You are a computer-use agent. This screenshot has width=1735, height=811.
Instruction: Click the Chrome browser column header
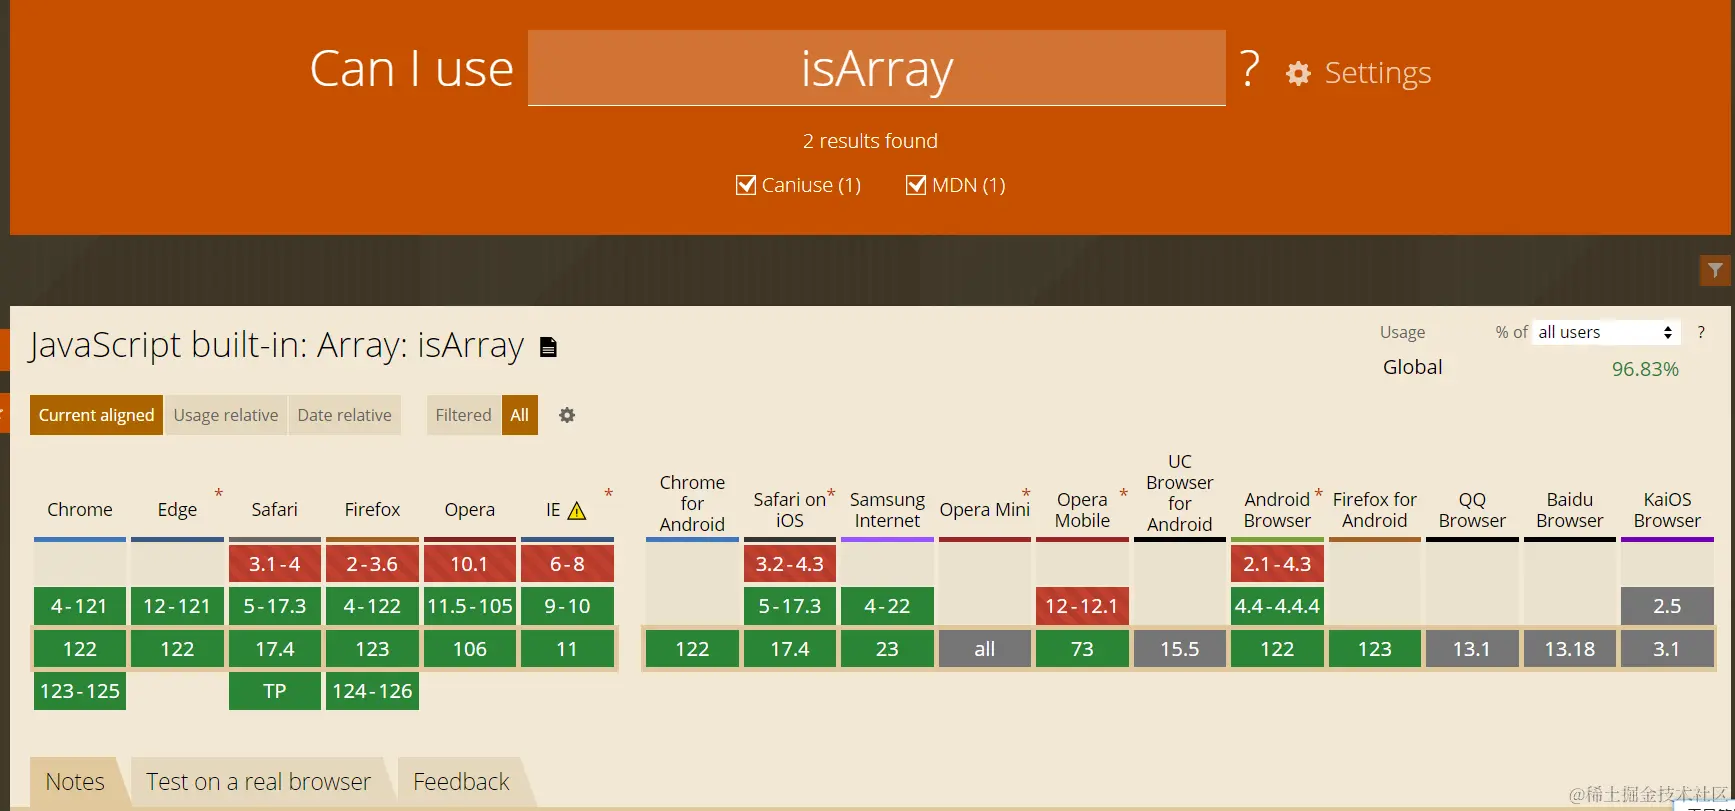coord(80,510)
